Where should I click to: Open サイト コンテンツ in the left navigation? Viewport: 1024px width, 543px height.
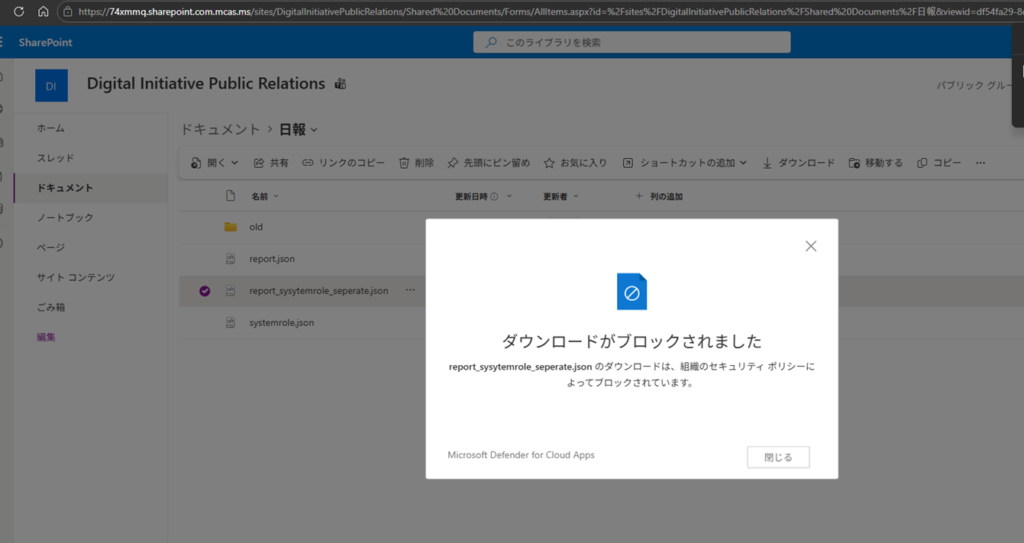point(76,277)
